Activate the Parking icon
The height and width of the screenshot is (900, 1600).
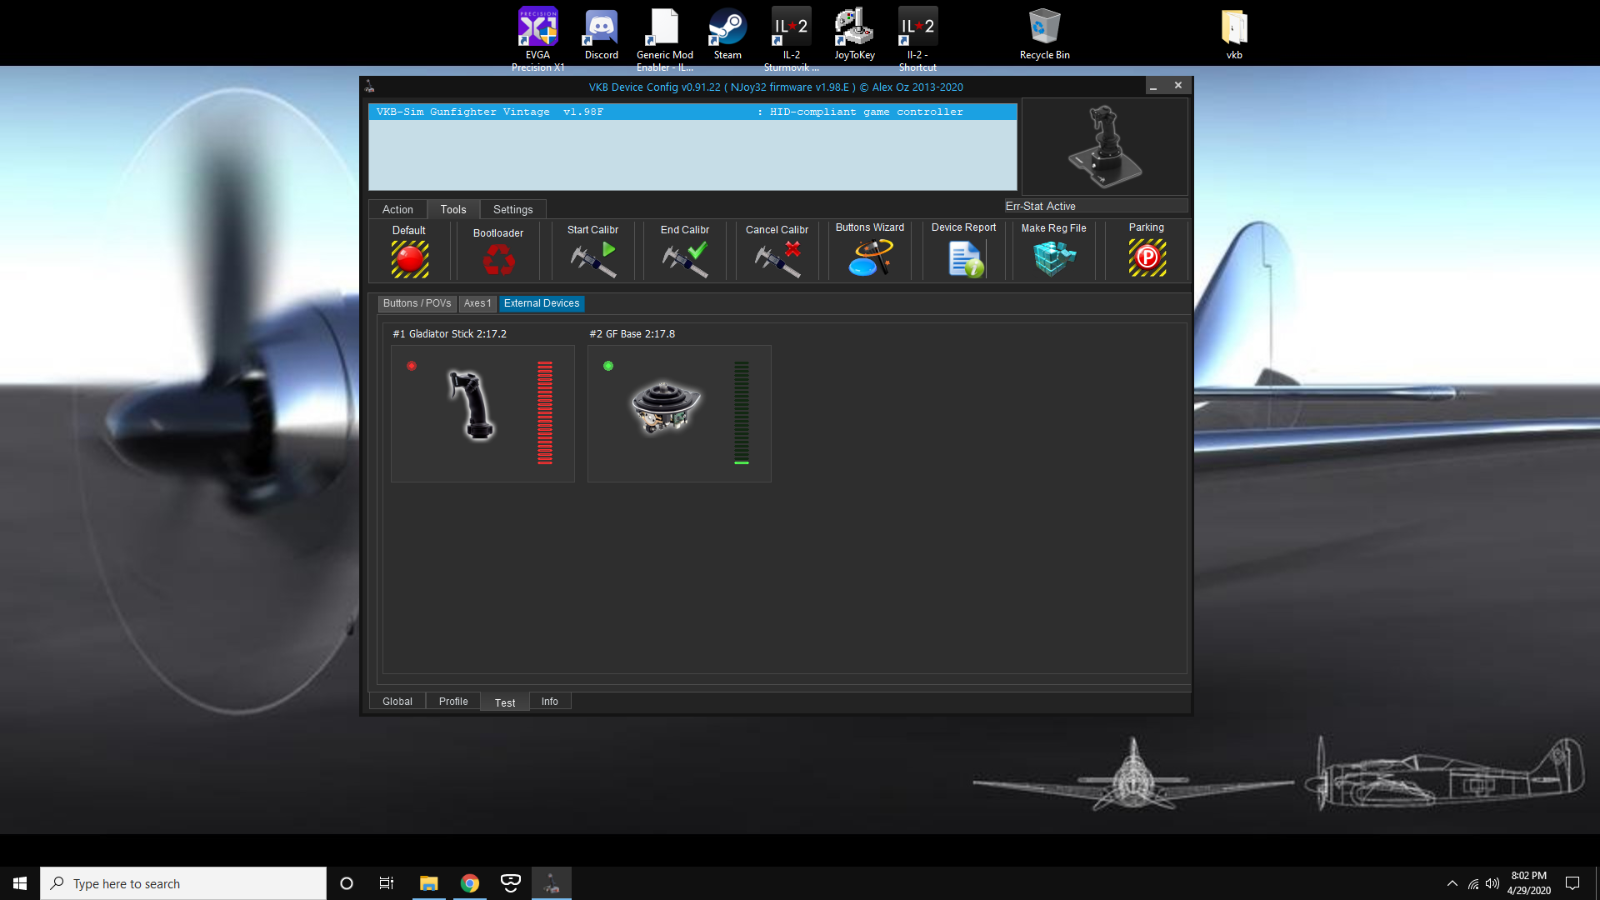1147,259
